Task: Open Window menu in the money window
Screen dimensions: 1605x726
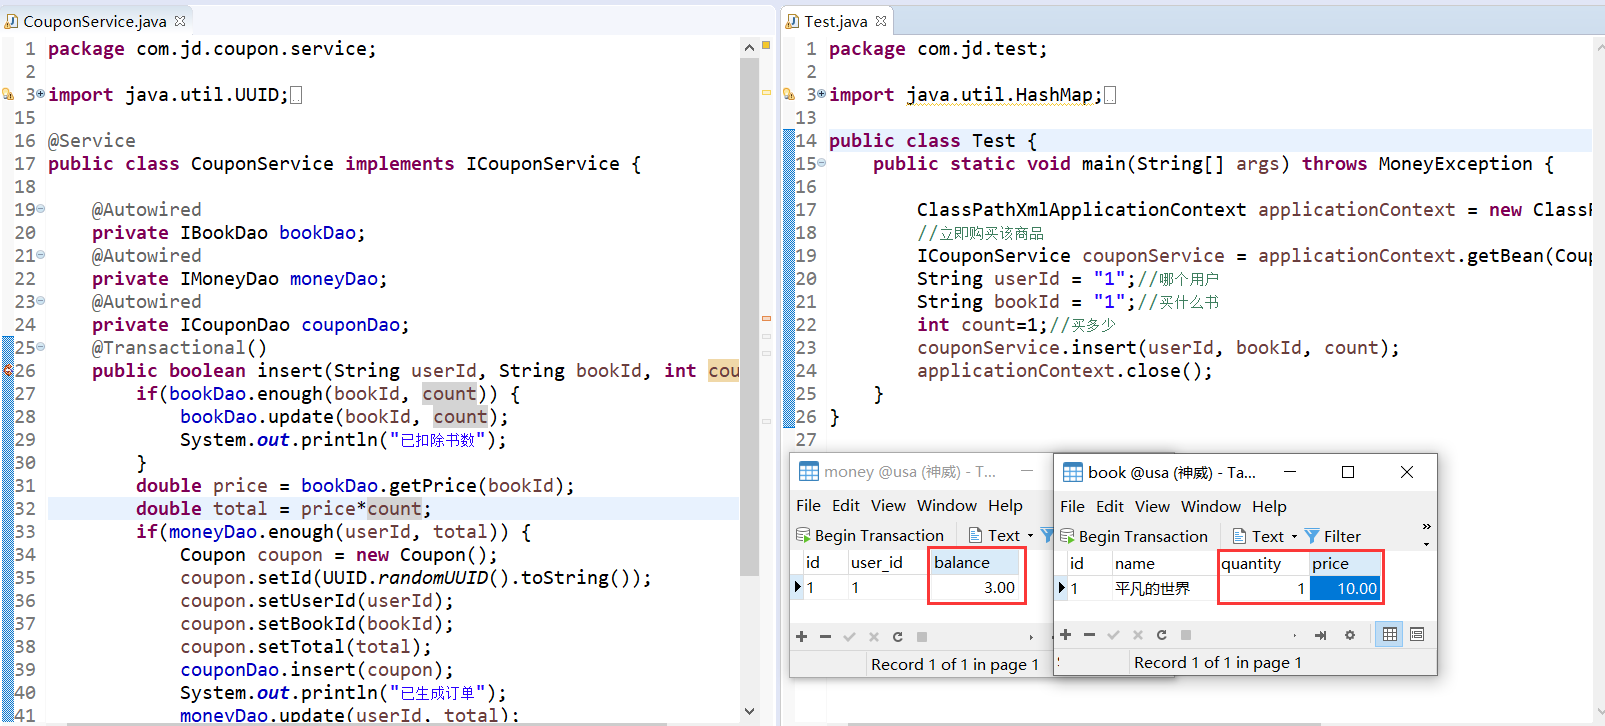Action: coord(947,505)
